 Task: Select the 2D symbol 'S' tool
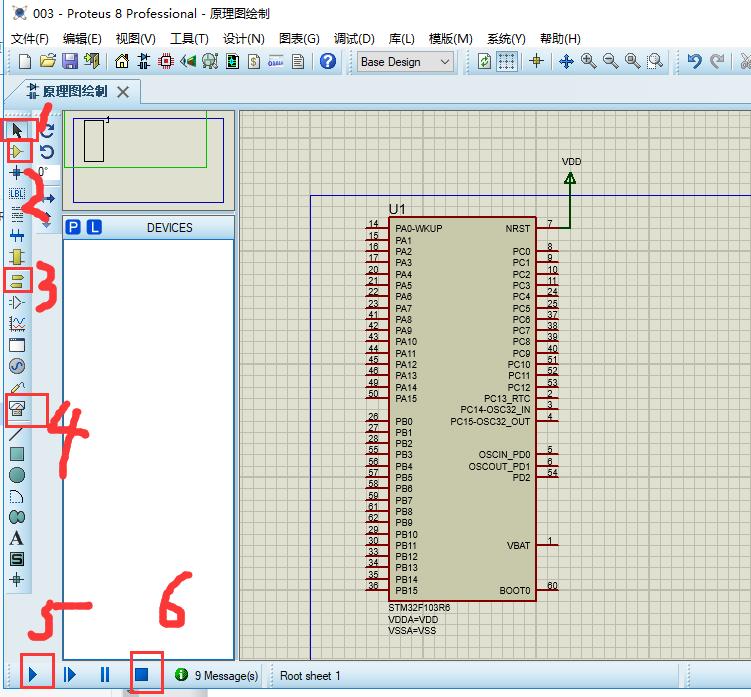17,559
